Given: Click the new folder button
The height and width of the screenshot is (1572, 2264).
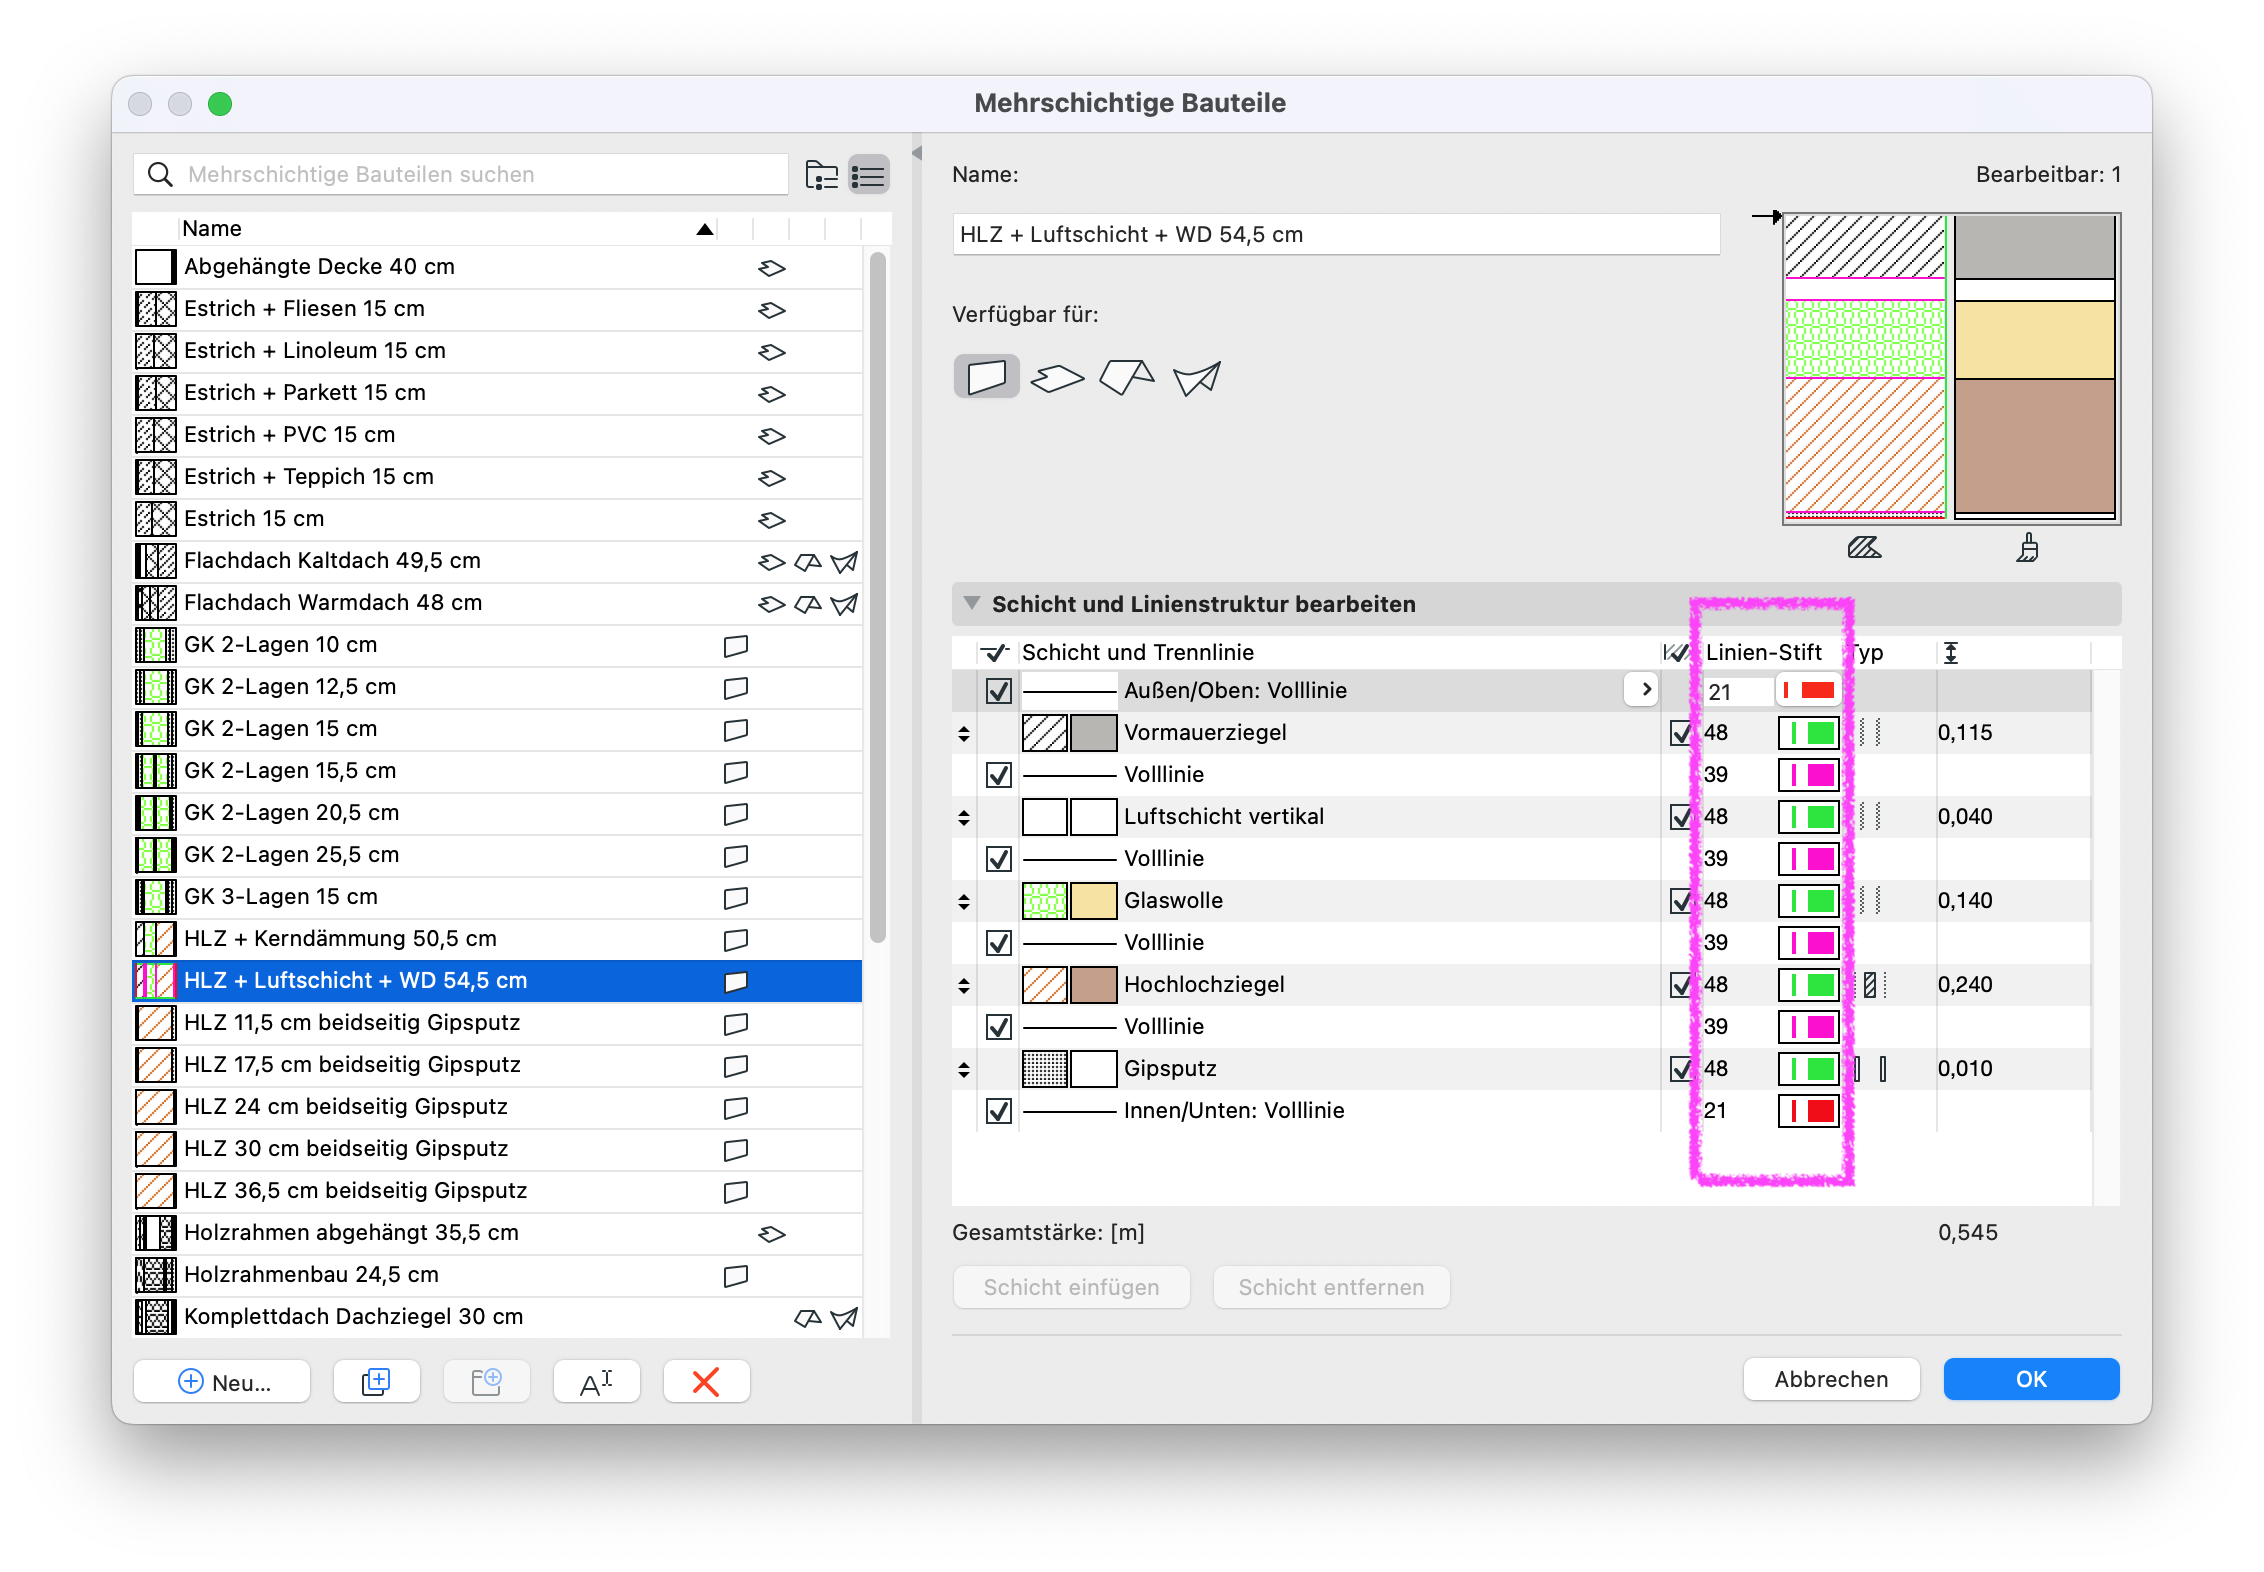Looking at the screenshot, I should point(486,1382).
